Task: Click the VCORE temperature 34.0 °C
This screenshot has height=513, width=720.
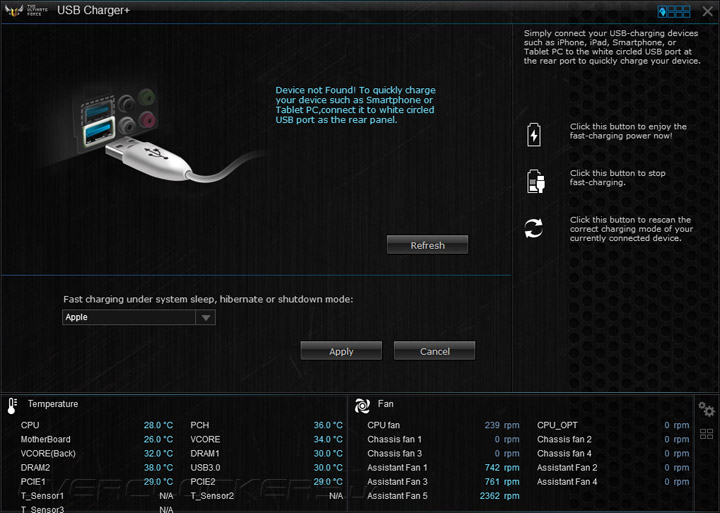Action: coord(328,440)
